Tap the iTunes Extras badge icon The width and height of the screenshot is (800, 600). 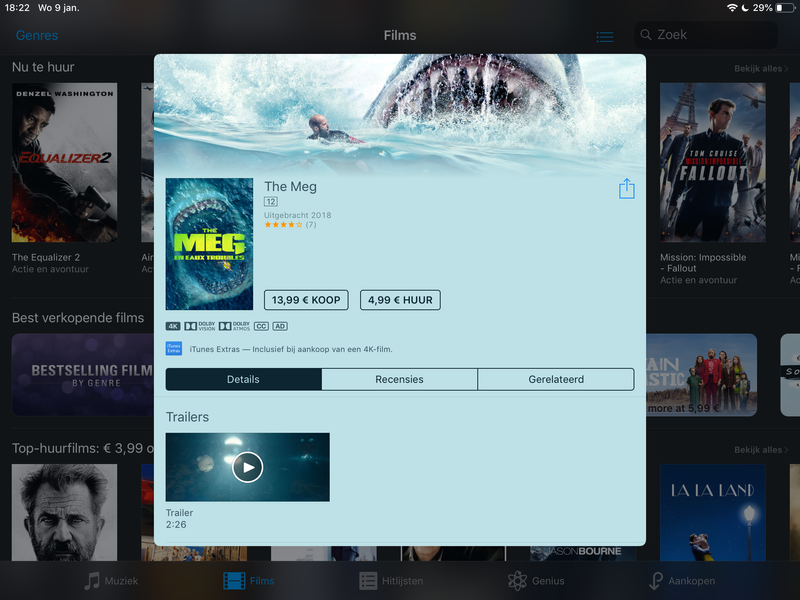click(x=173, y=349)
